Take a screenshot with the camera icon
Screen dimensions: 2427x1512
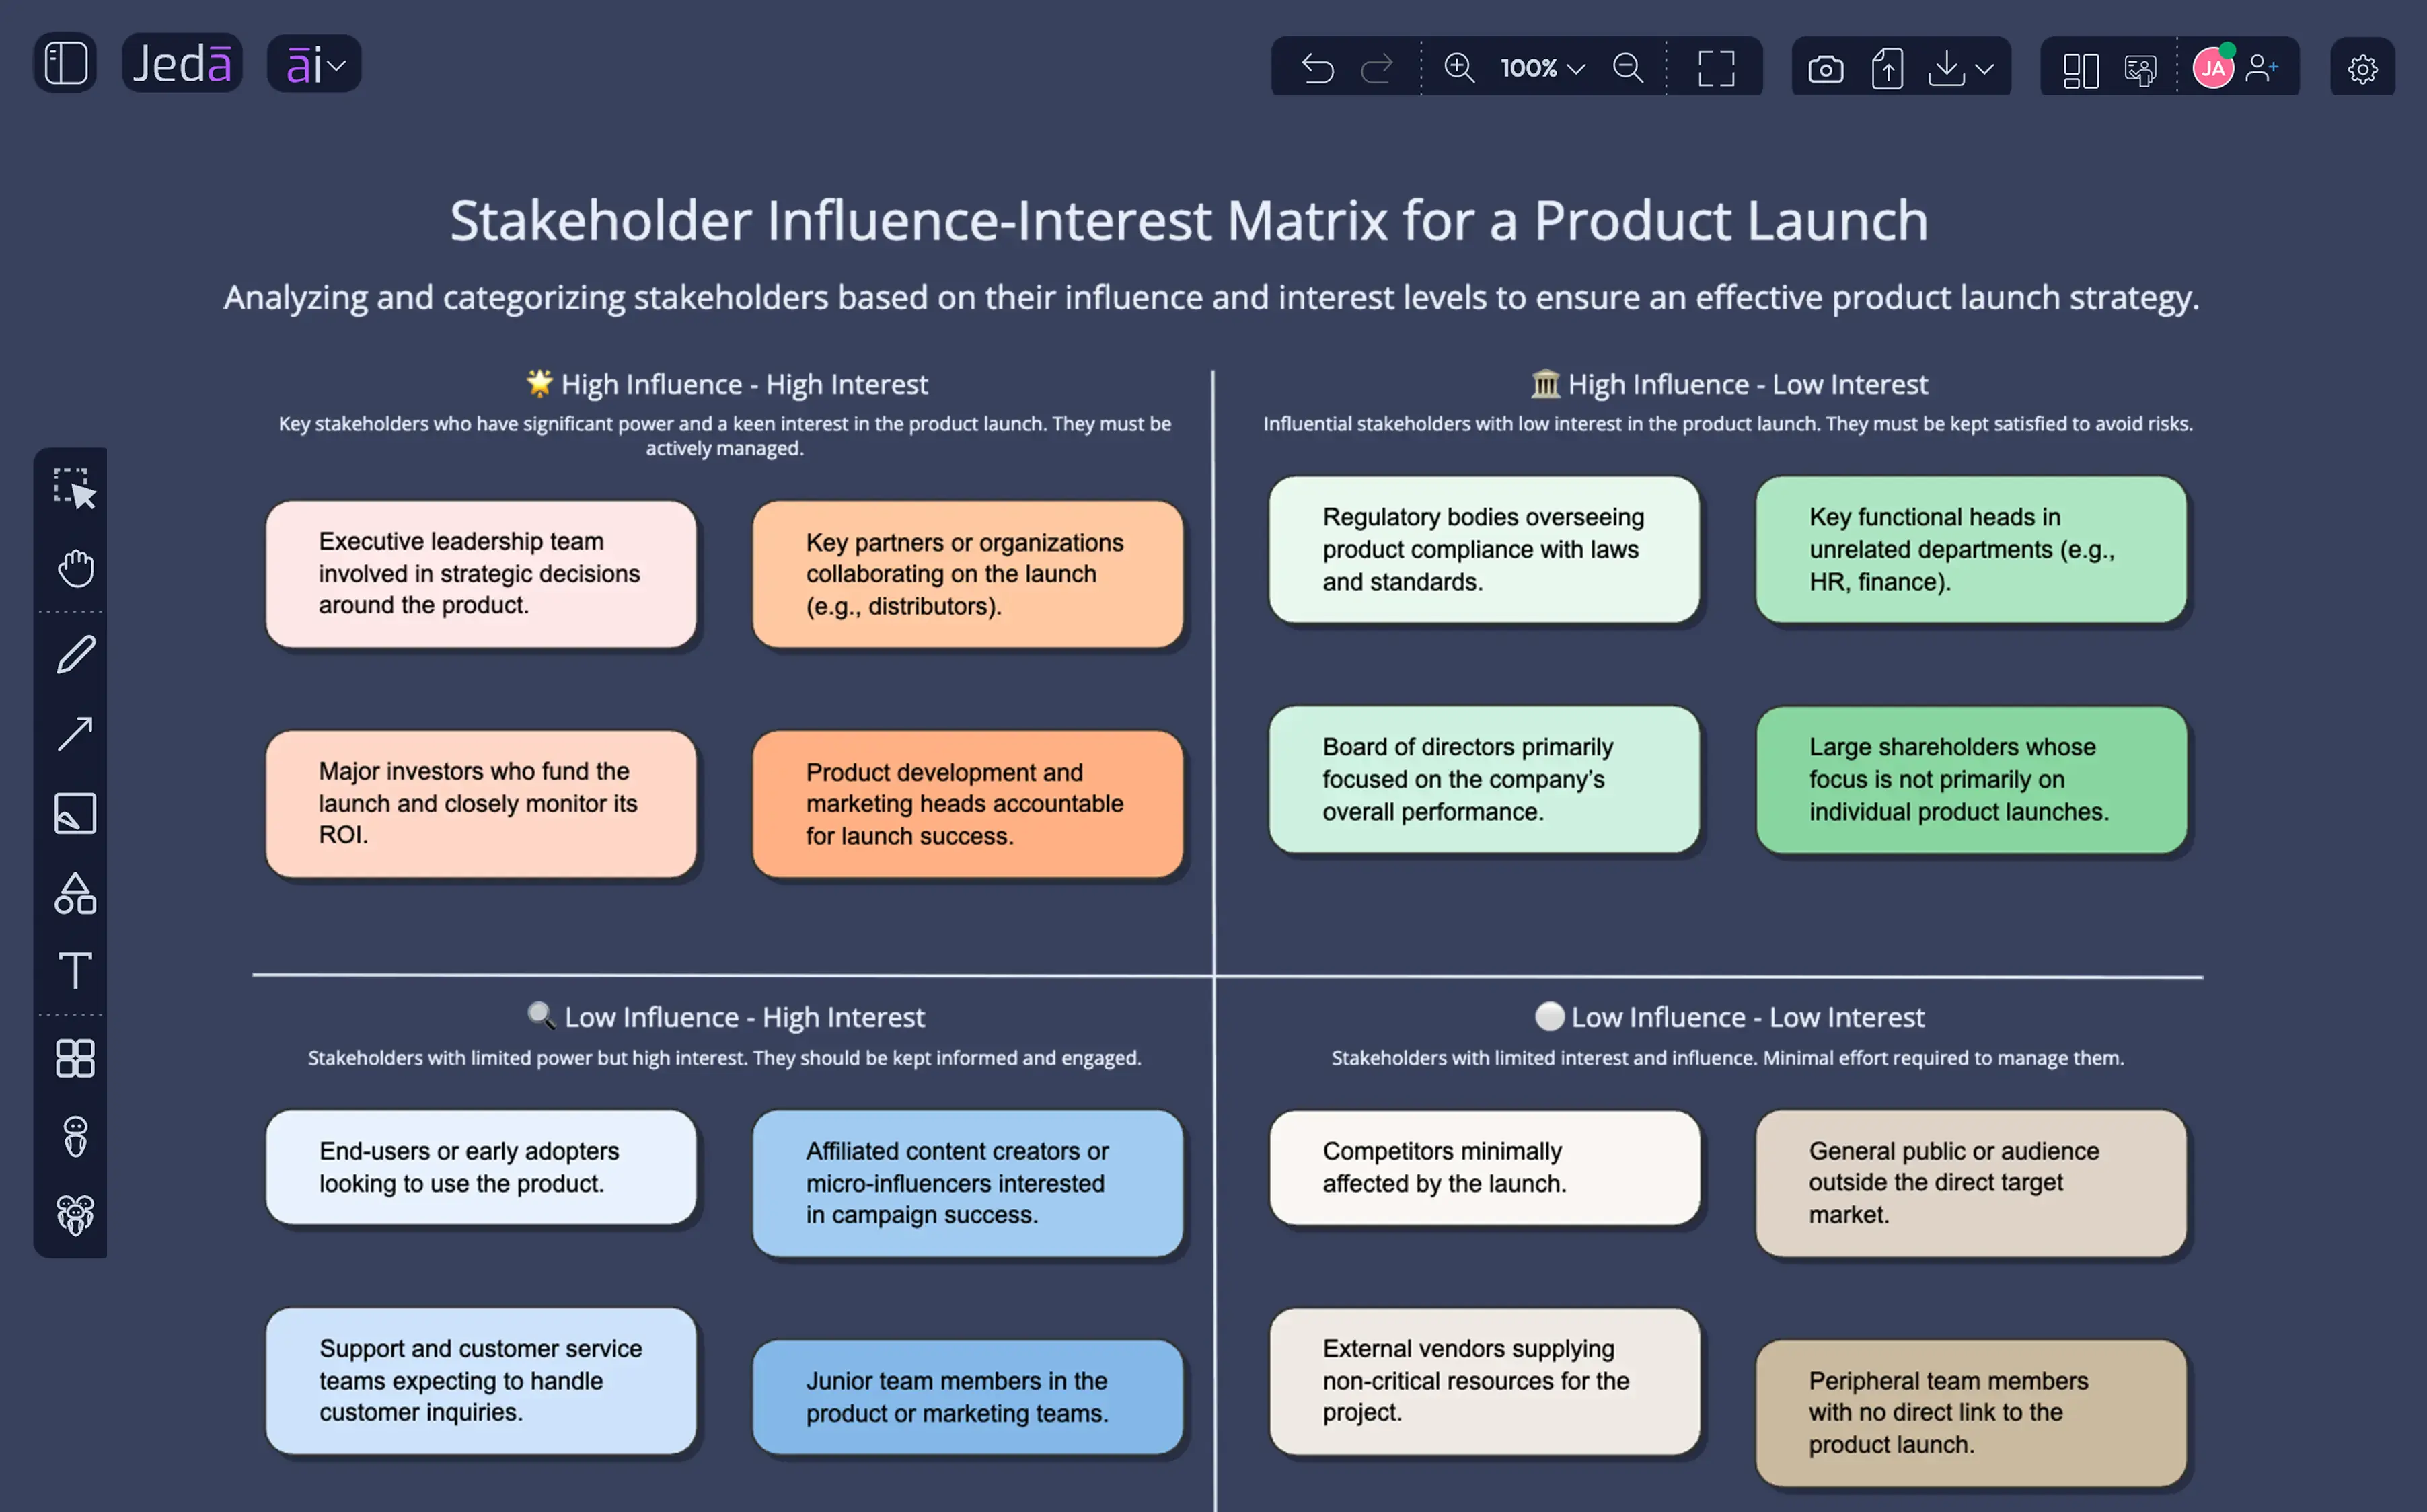[1825, 69]
